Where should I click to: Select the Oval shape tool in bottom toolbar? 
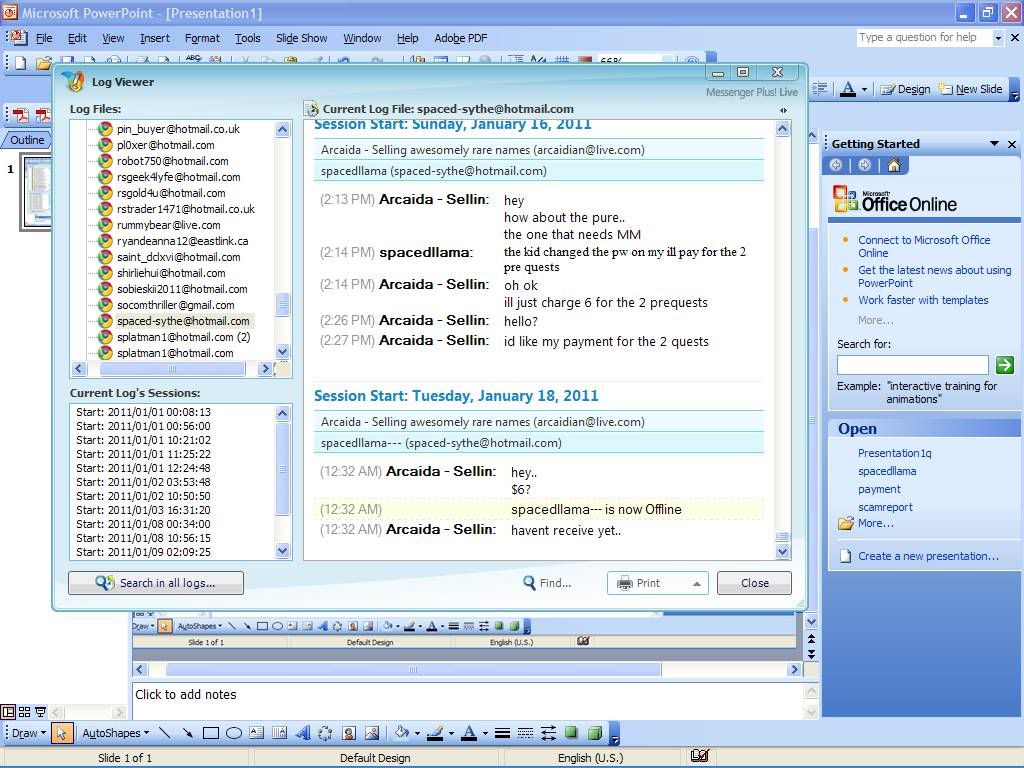(x=234, y=733)
